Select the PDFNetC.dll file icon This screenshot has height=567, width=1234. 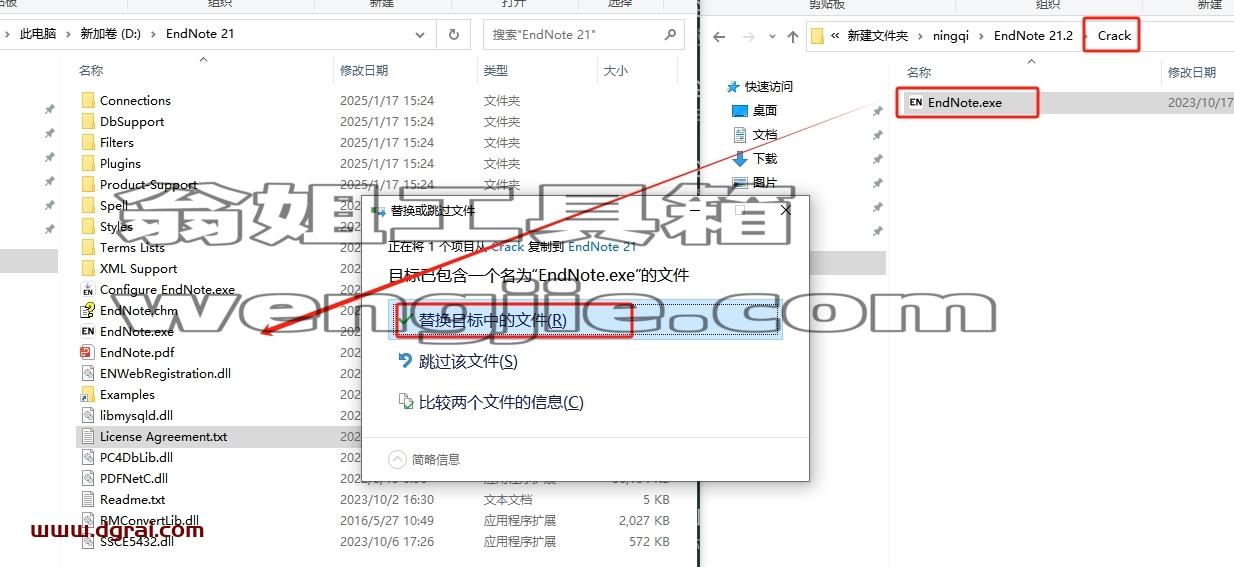click(88, 478)
